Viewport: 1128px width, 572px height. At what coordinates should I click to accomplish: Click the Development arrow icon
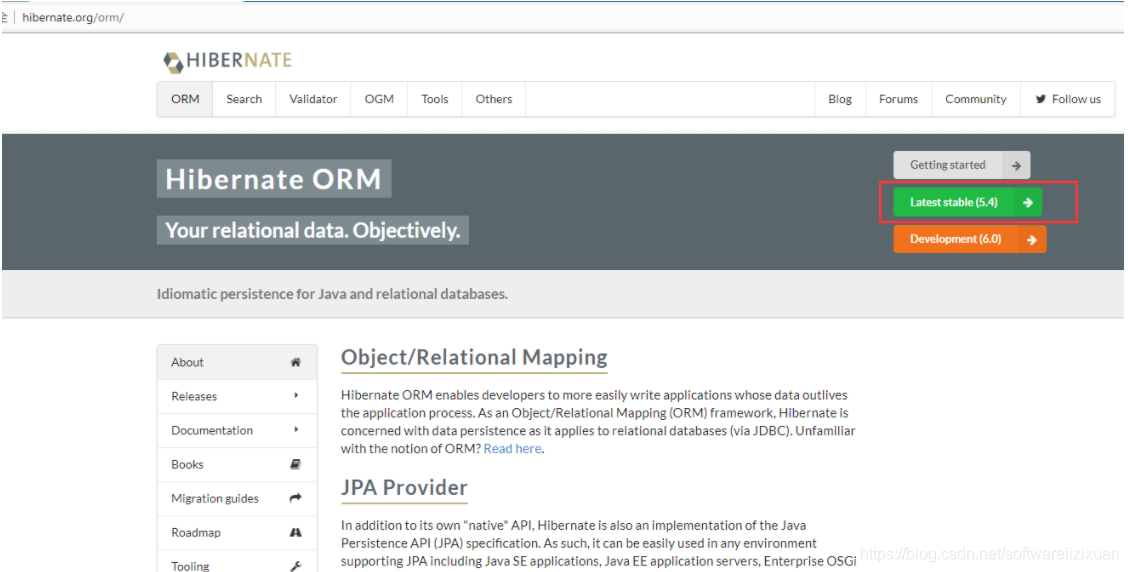[1032, 240]
